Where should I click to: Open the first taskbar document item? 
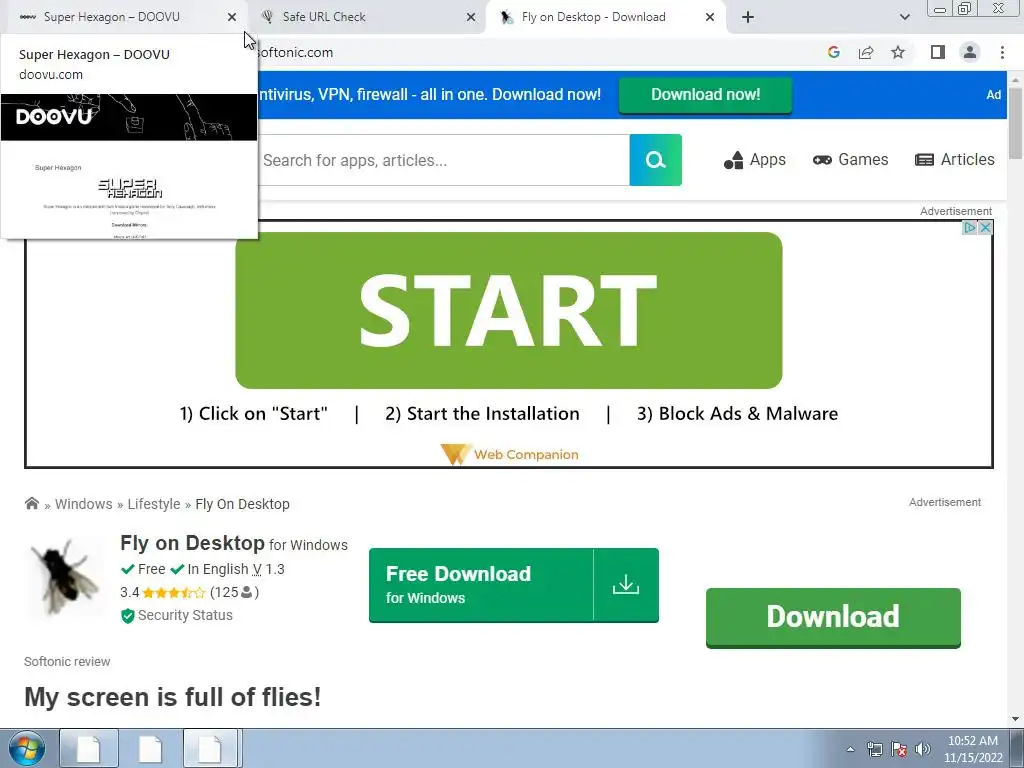coord(89,748)
